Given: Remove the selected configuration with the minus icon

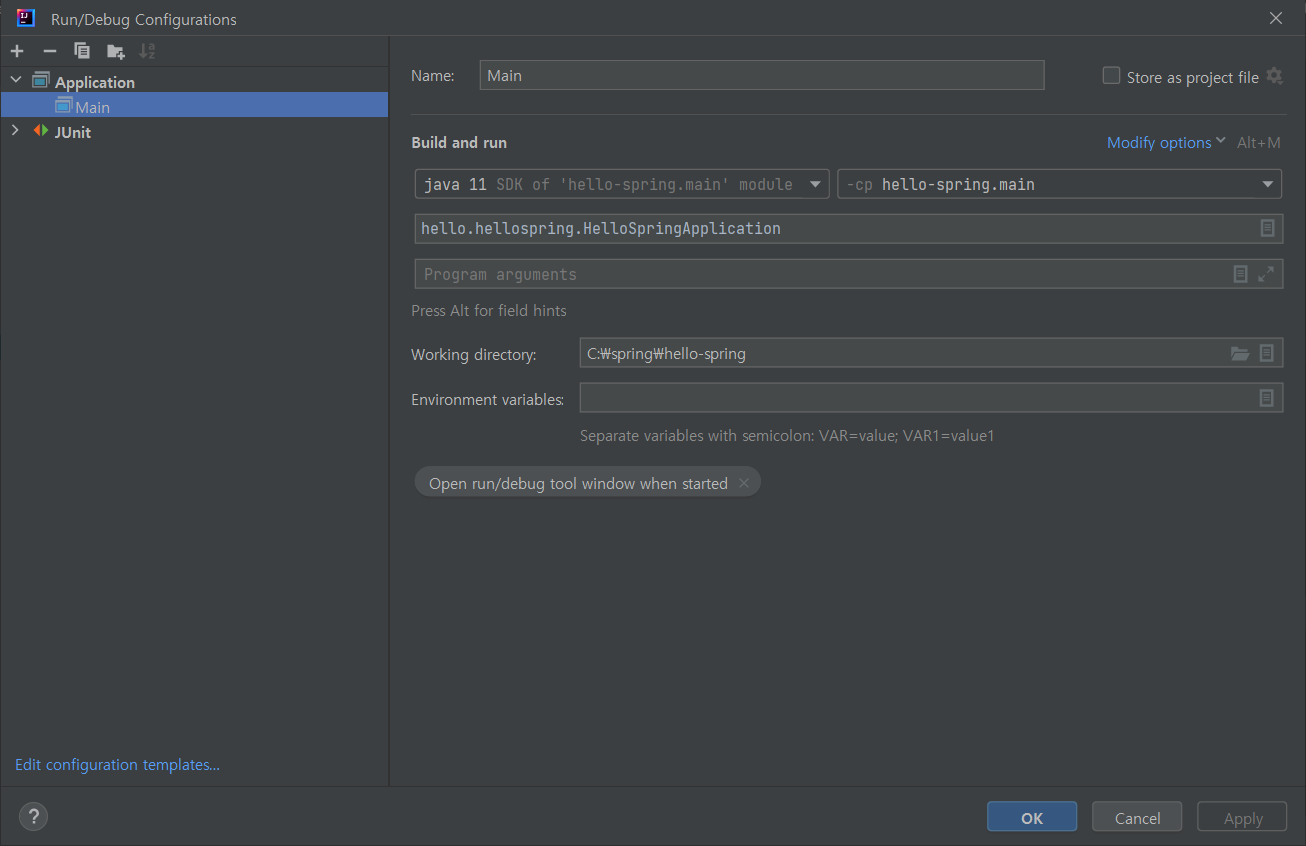Looking at the screenshot, I should [50, 51].
